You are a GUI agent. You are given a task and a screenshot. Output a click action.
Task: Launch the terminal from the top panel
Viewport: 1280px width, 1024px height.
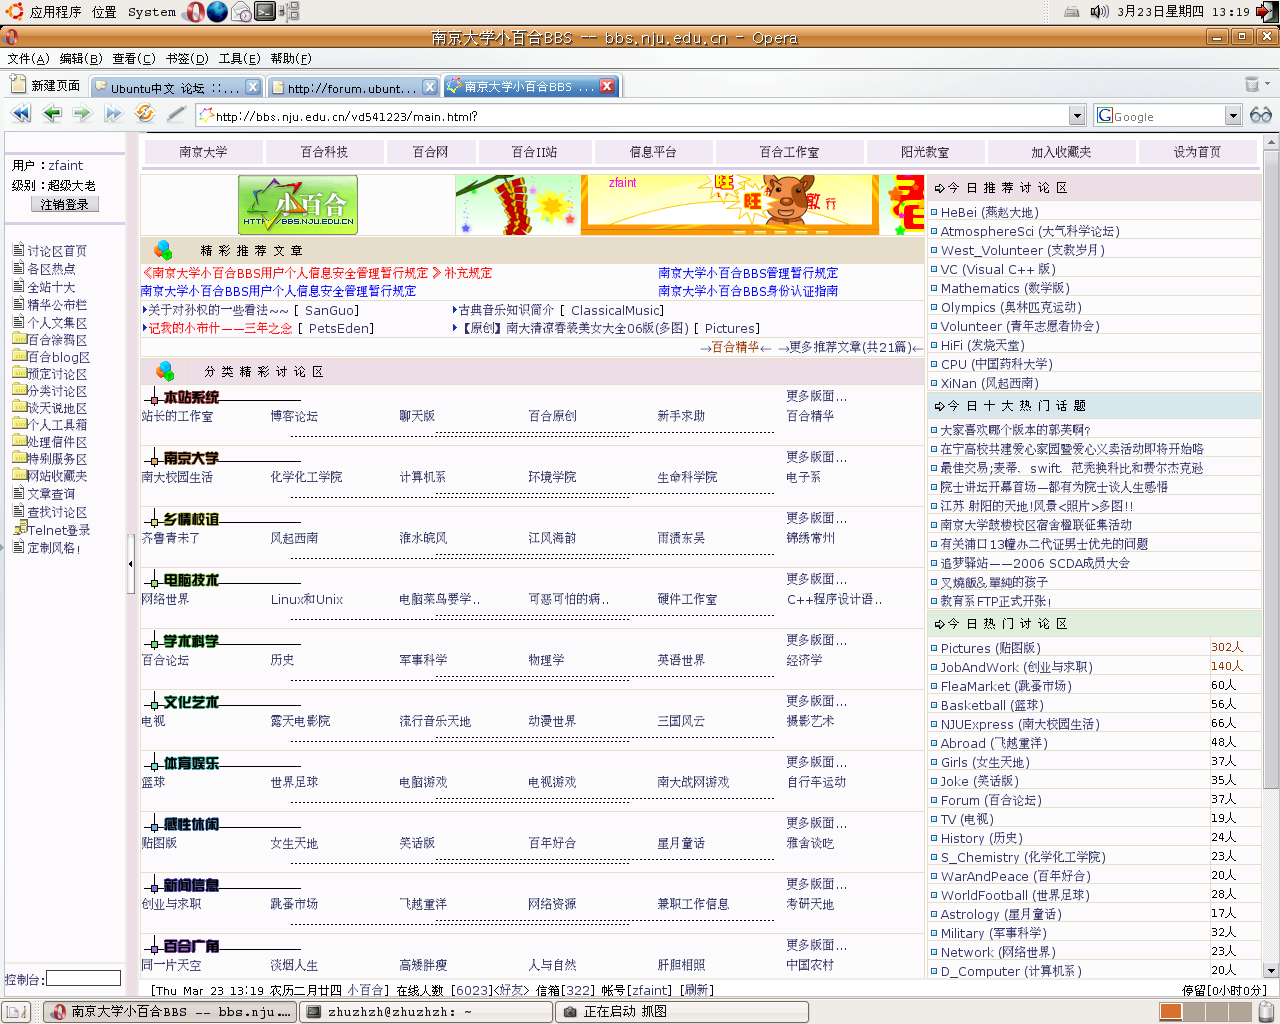265,12
